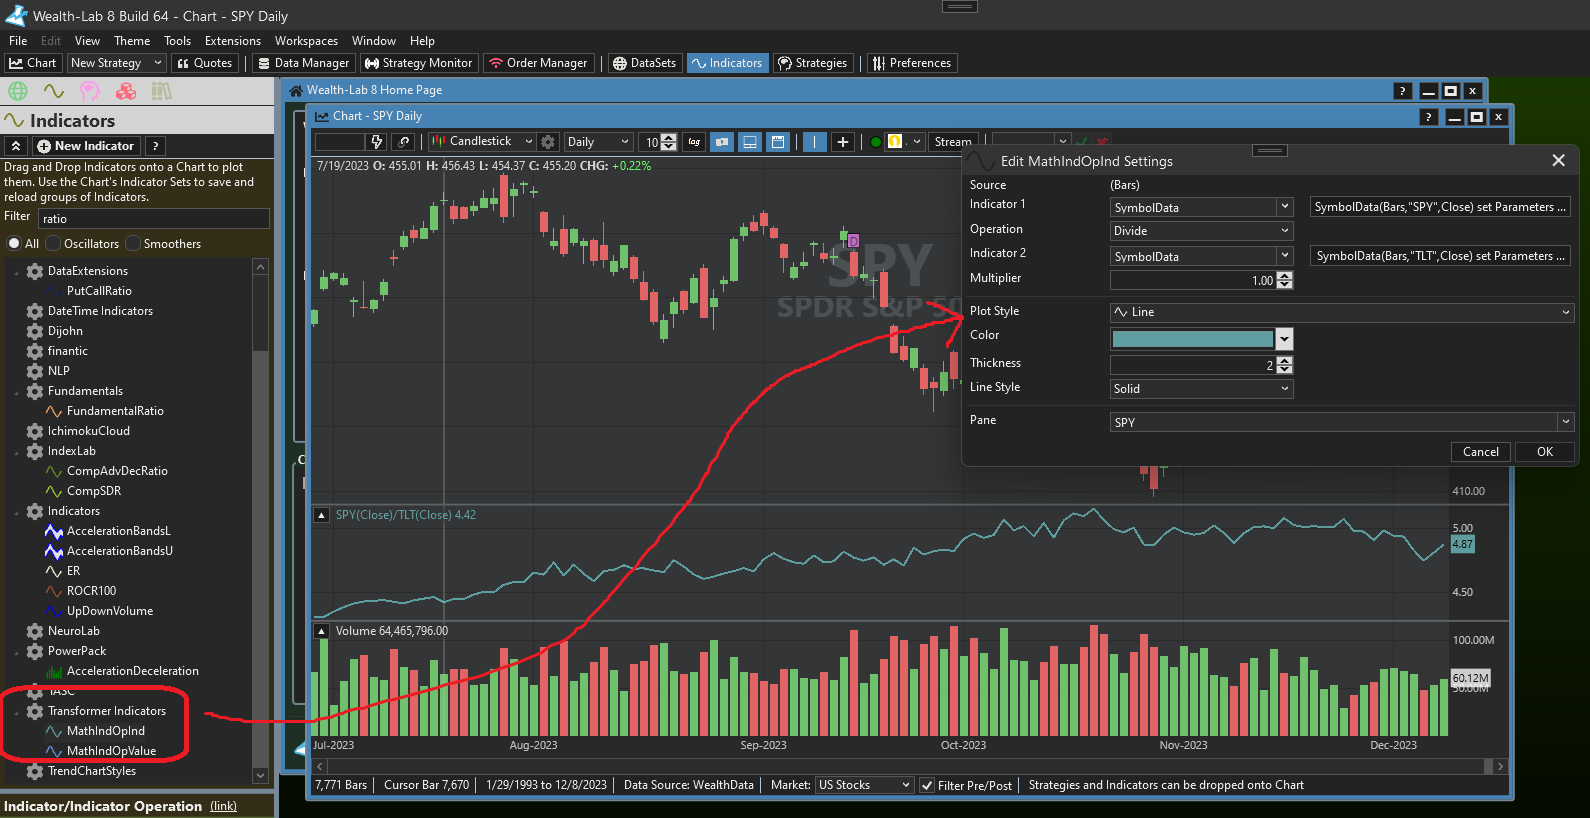This screenshot has width=1590, height=818.
Task: Open the View menu
Action: 87,41
